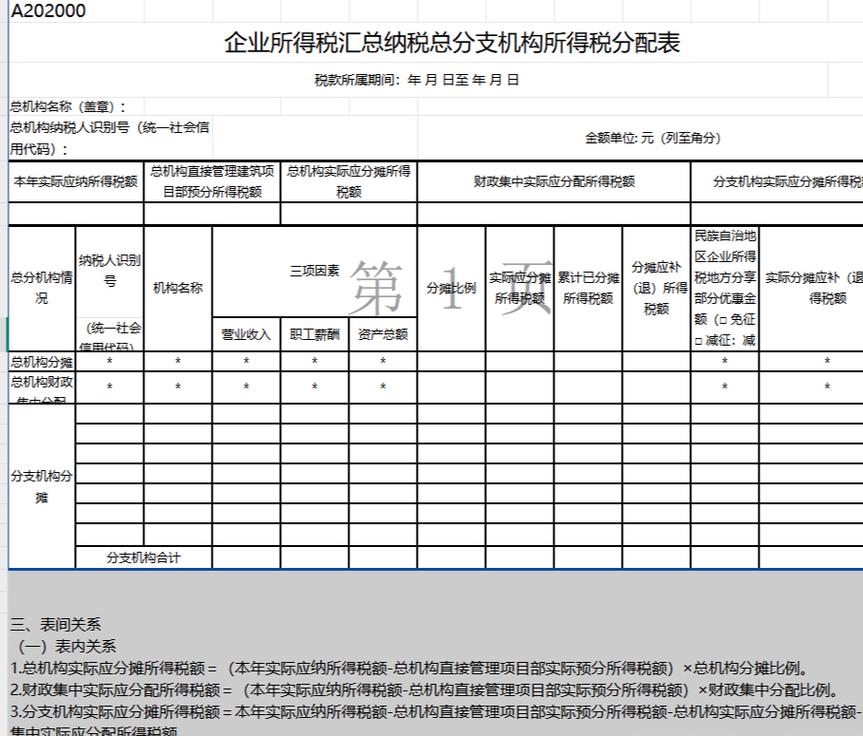Select 资产总额 column header
The image size is (863, 736).
[383, 334]
